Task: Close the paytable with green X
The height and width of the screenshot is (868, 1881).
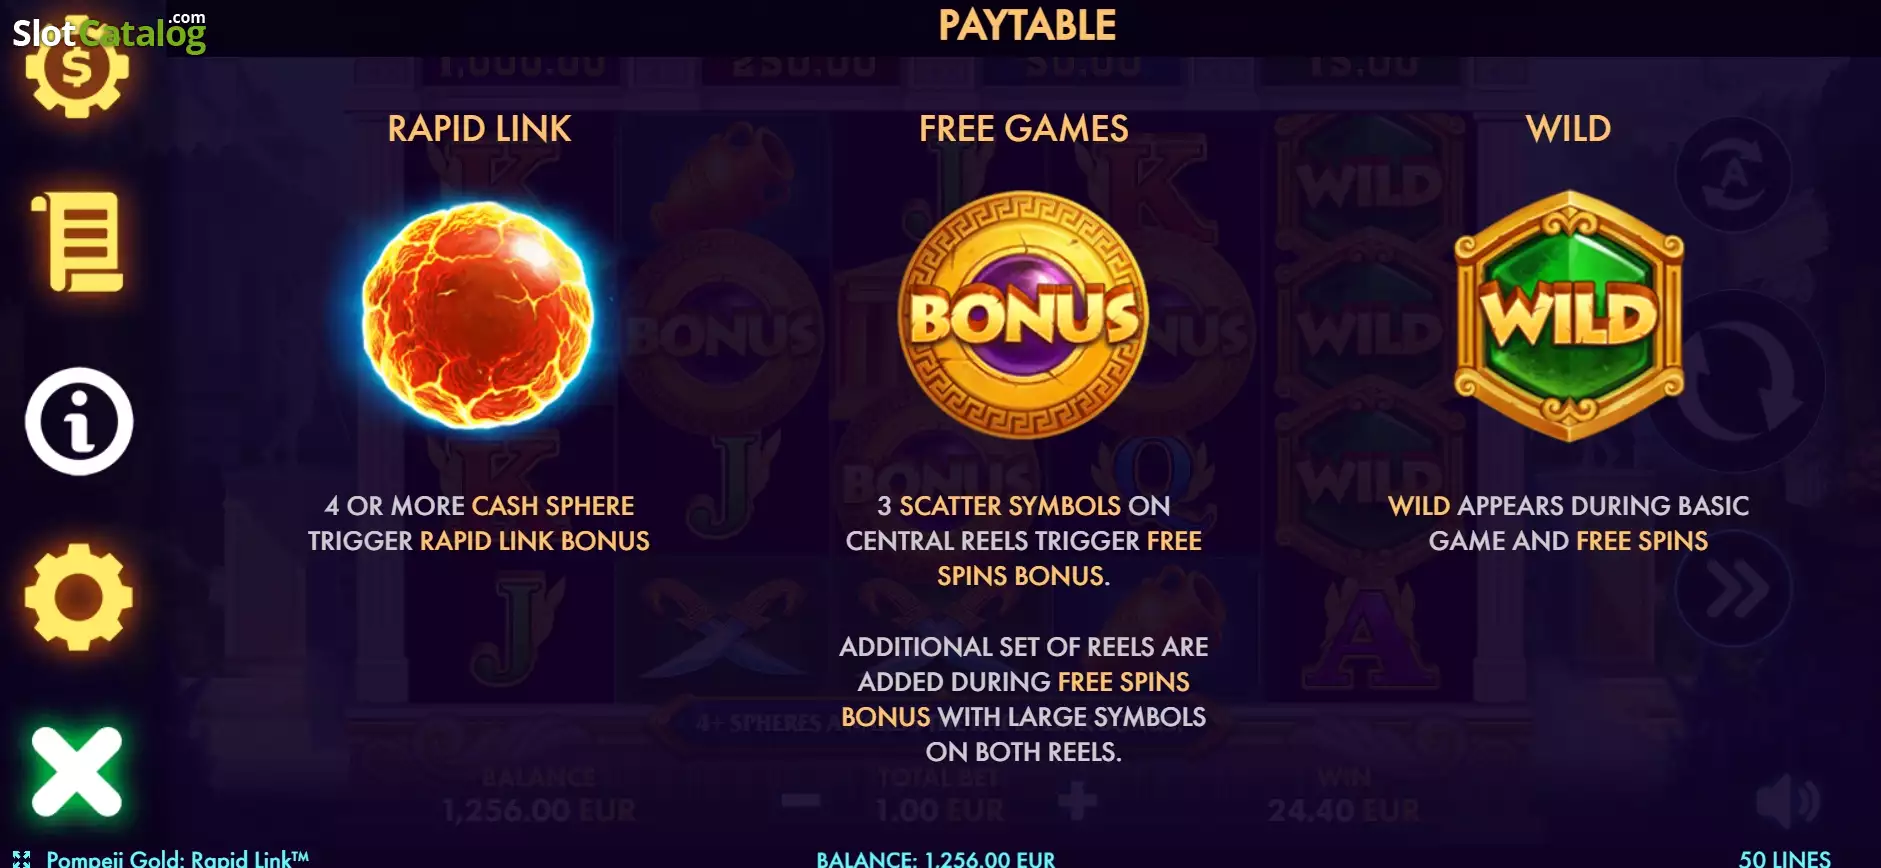Action: (x=77, y=771)
